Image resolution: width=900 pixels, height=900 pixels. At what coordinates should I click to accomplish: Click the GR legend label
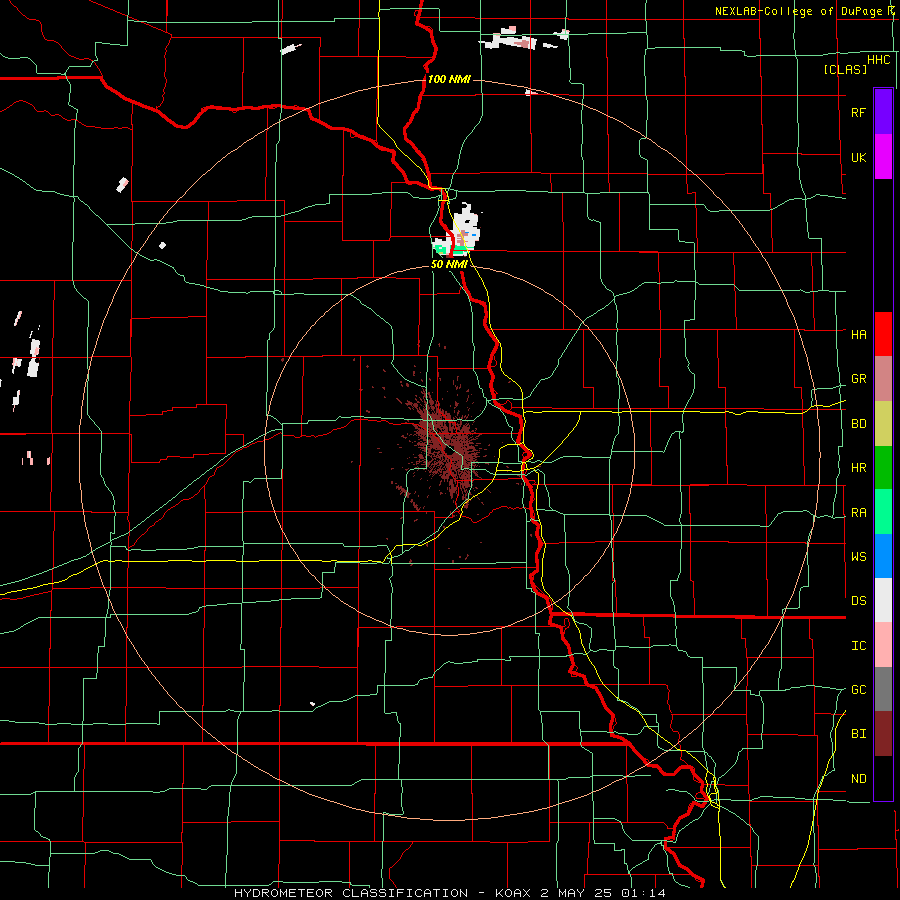point(858,379)
